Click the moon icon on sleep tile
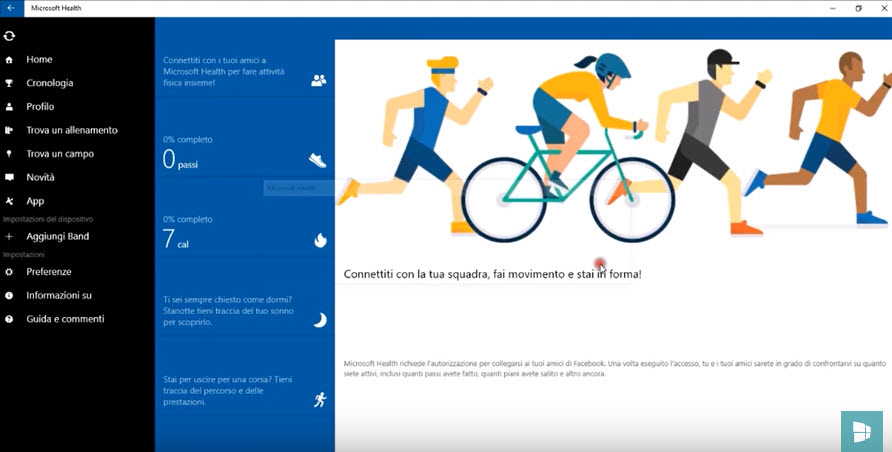The image size is (892, 452). tap(319, 320)
